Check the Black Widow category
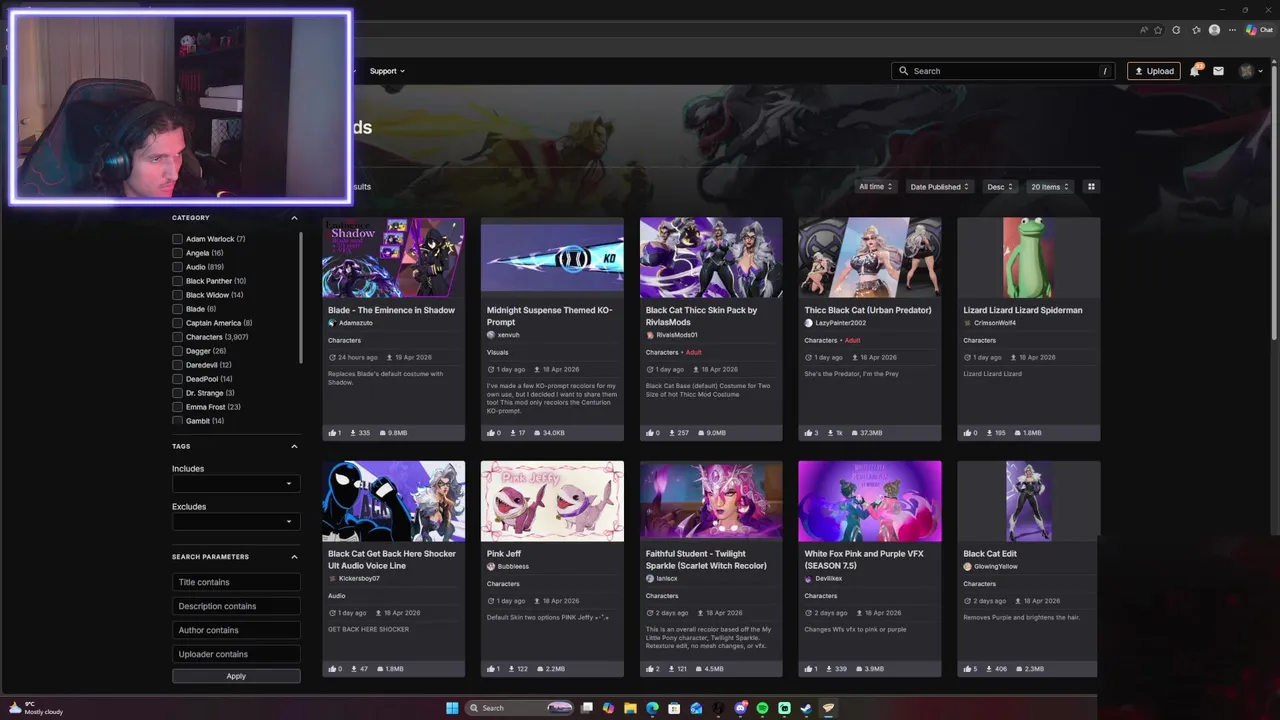 [x=177, y=295]
